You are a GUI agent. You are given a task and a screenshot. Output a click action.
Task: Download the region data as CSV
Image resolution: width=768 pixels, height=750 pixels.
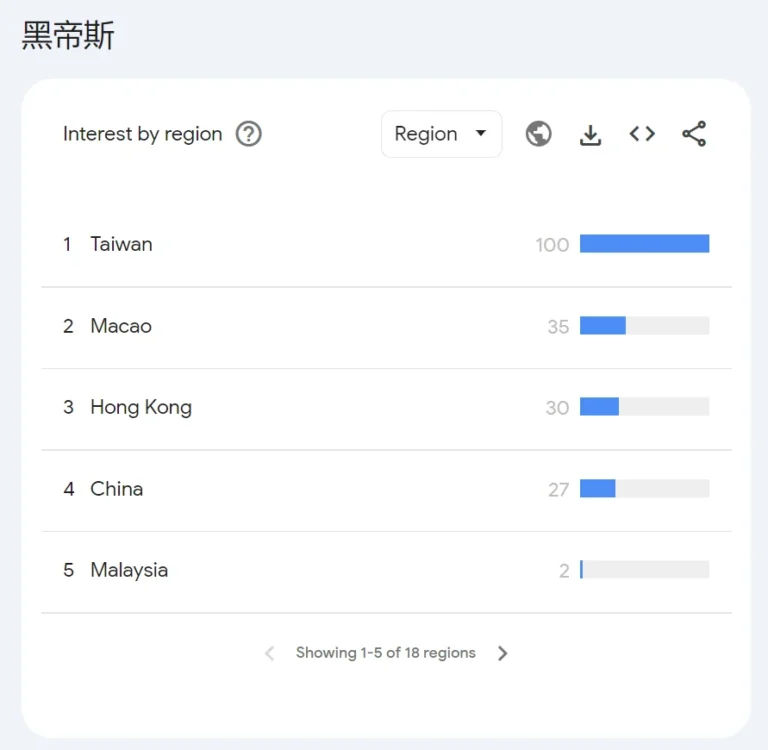tap(591, 134)
